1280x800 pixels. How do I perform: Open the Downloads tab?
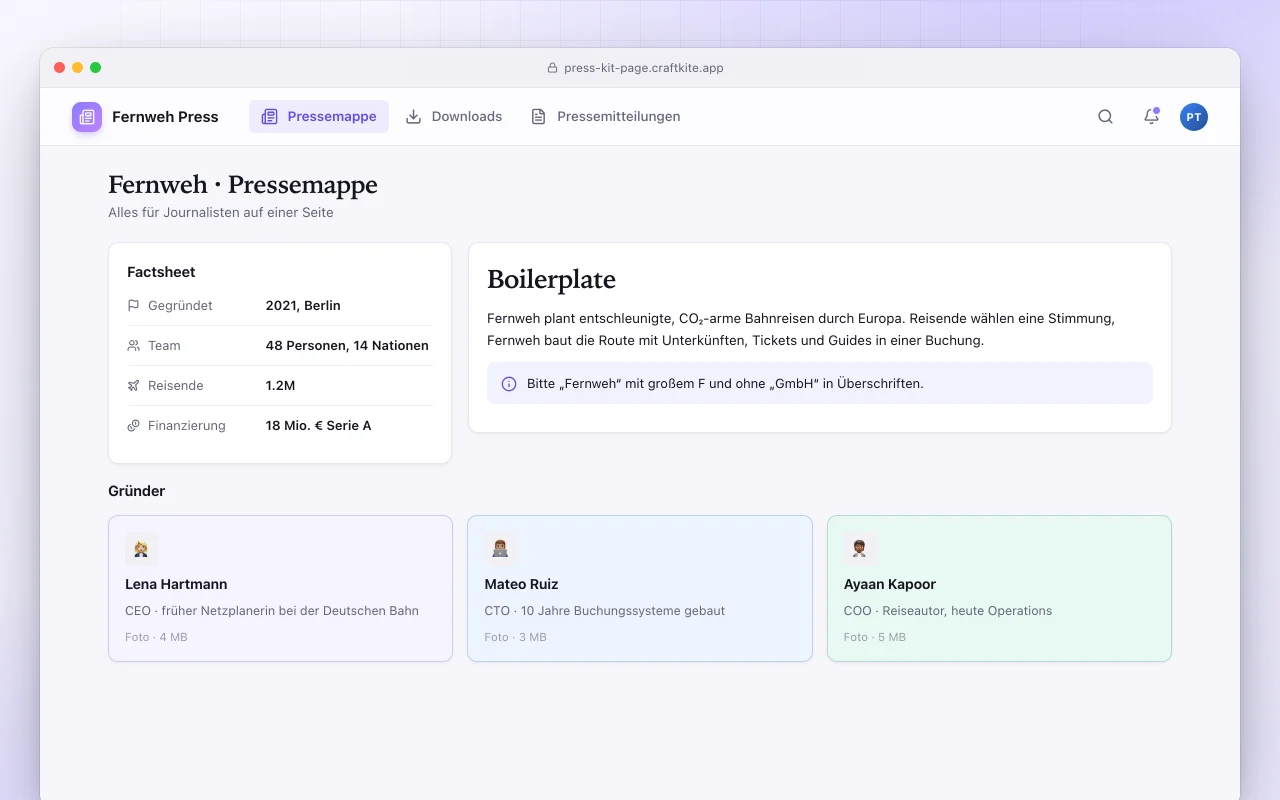(x=454, y=117)
